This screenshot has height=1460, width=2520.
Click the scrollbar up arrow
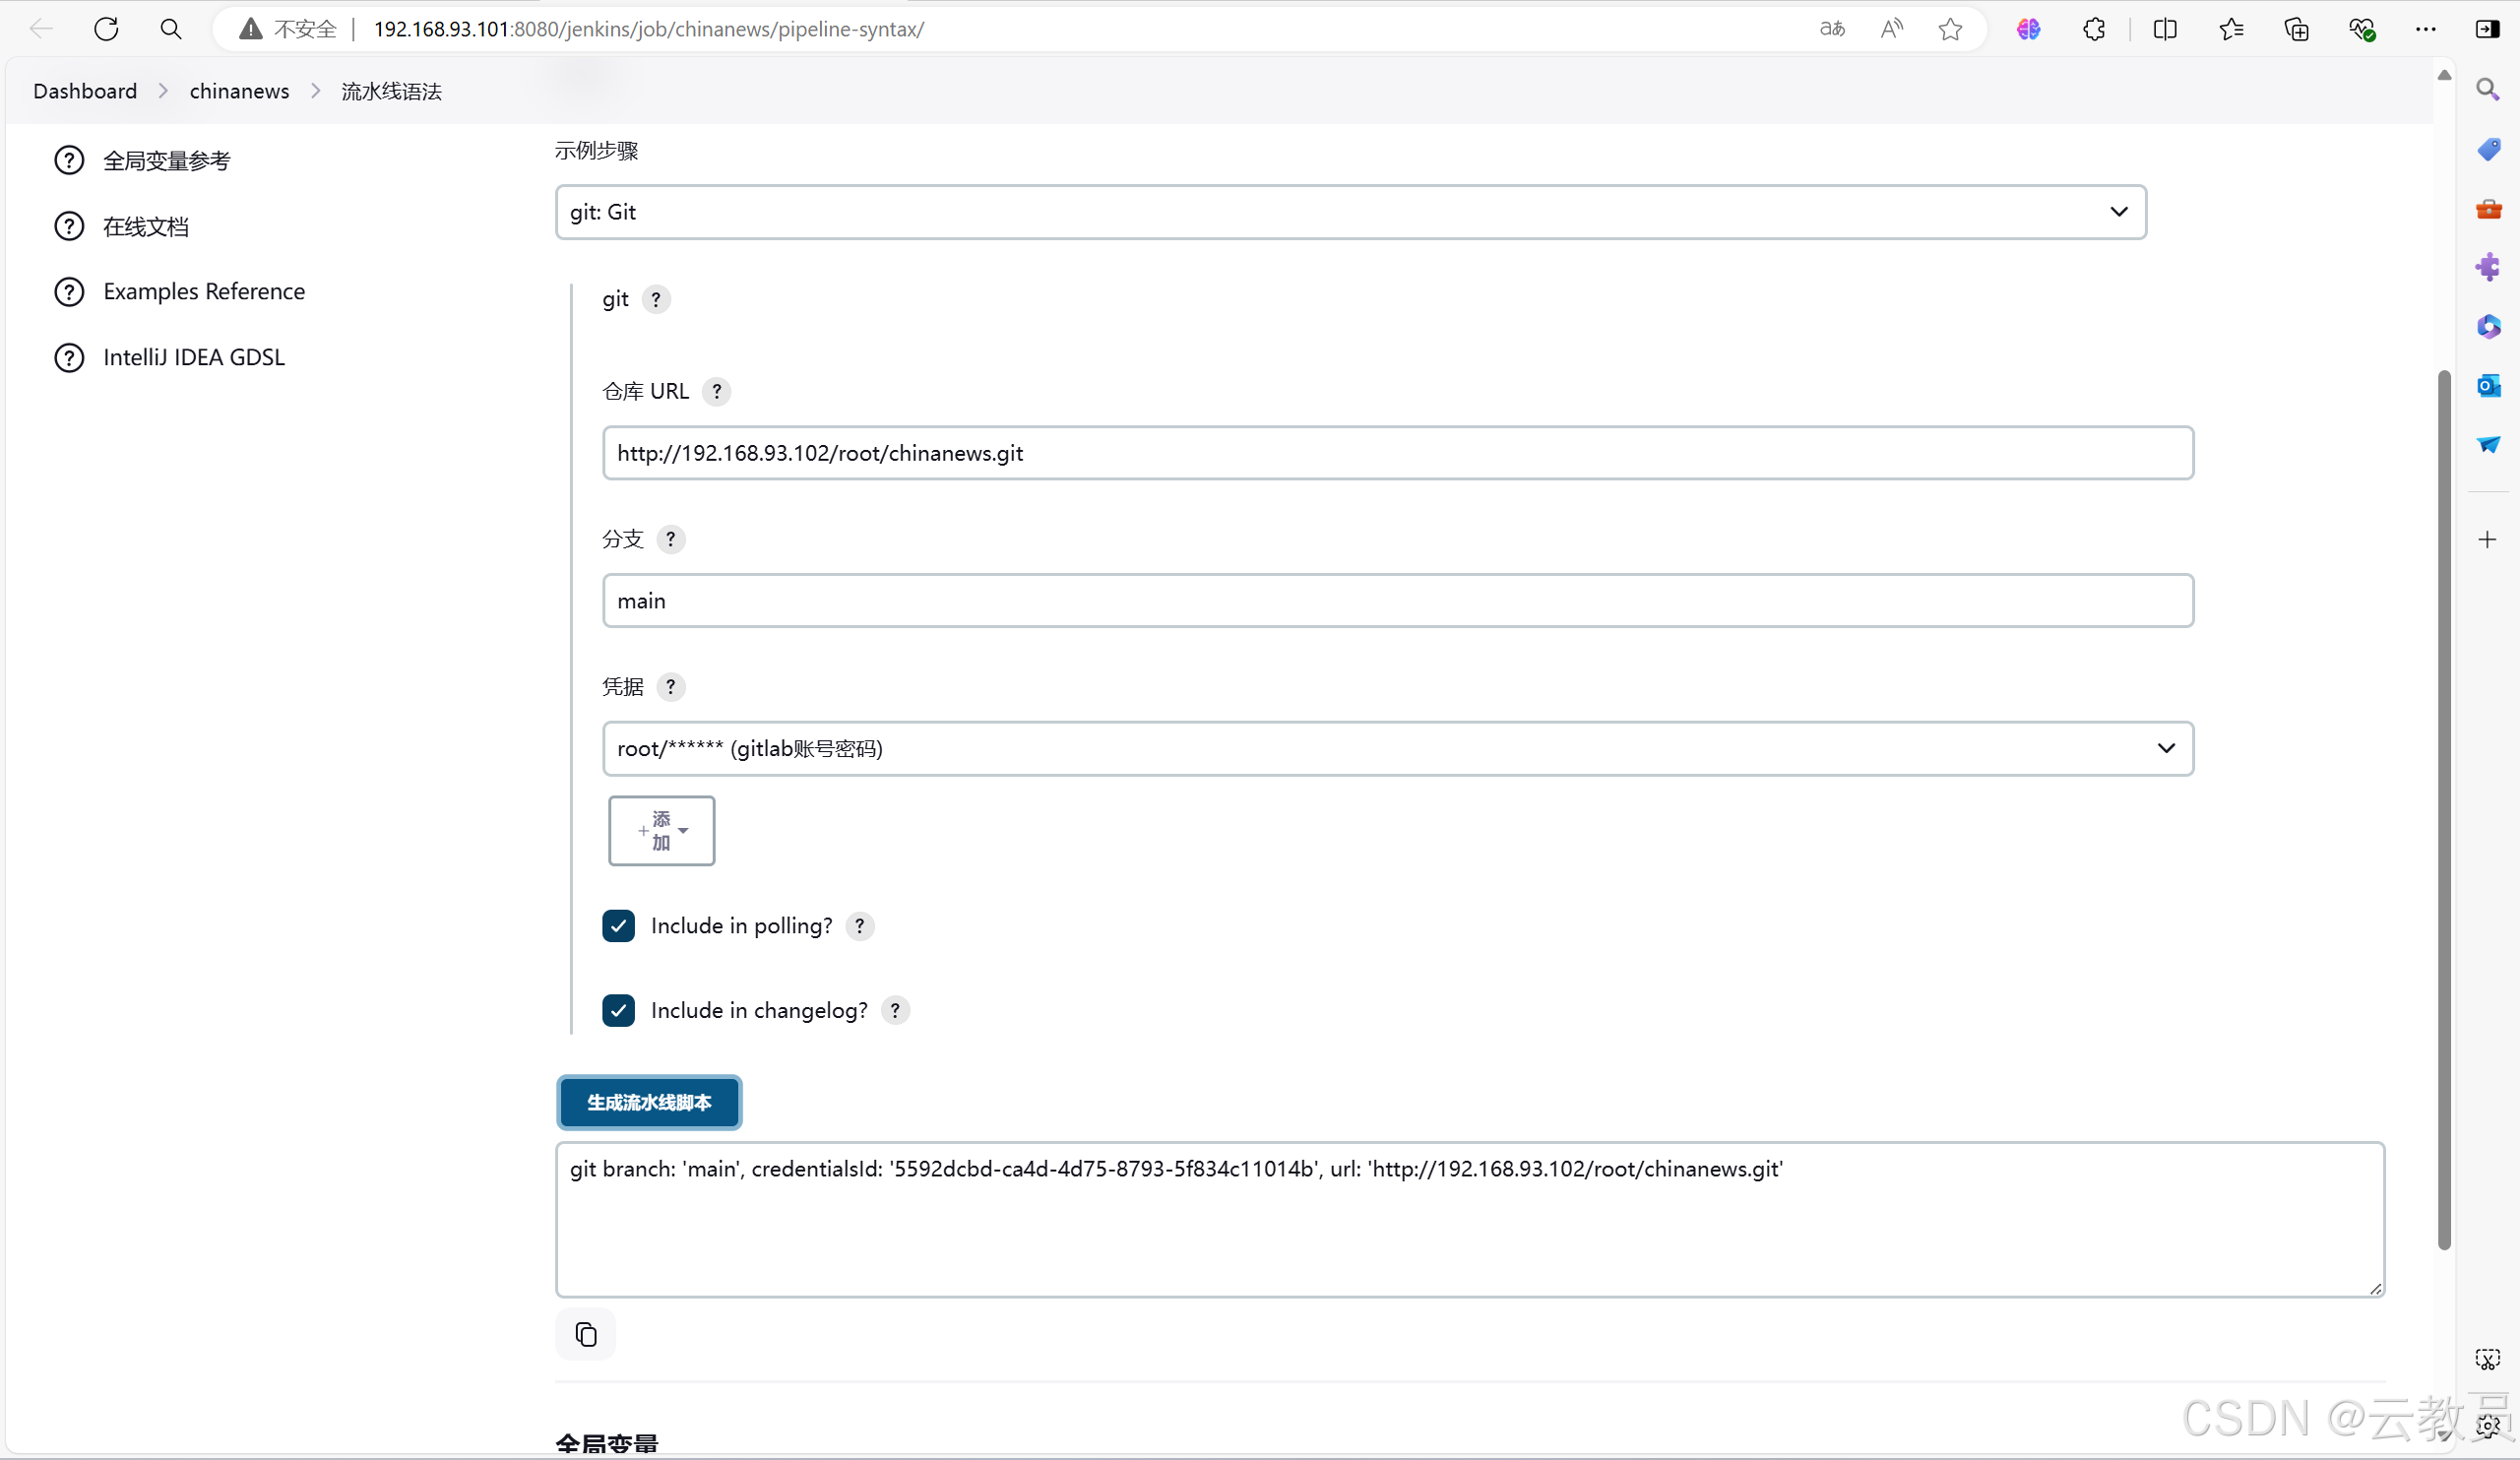(2444, 75)
